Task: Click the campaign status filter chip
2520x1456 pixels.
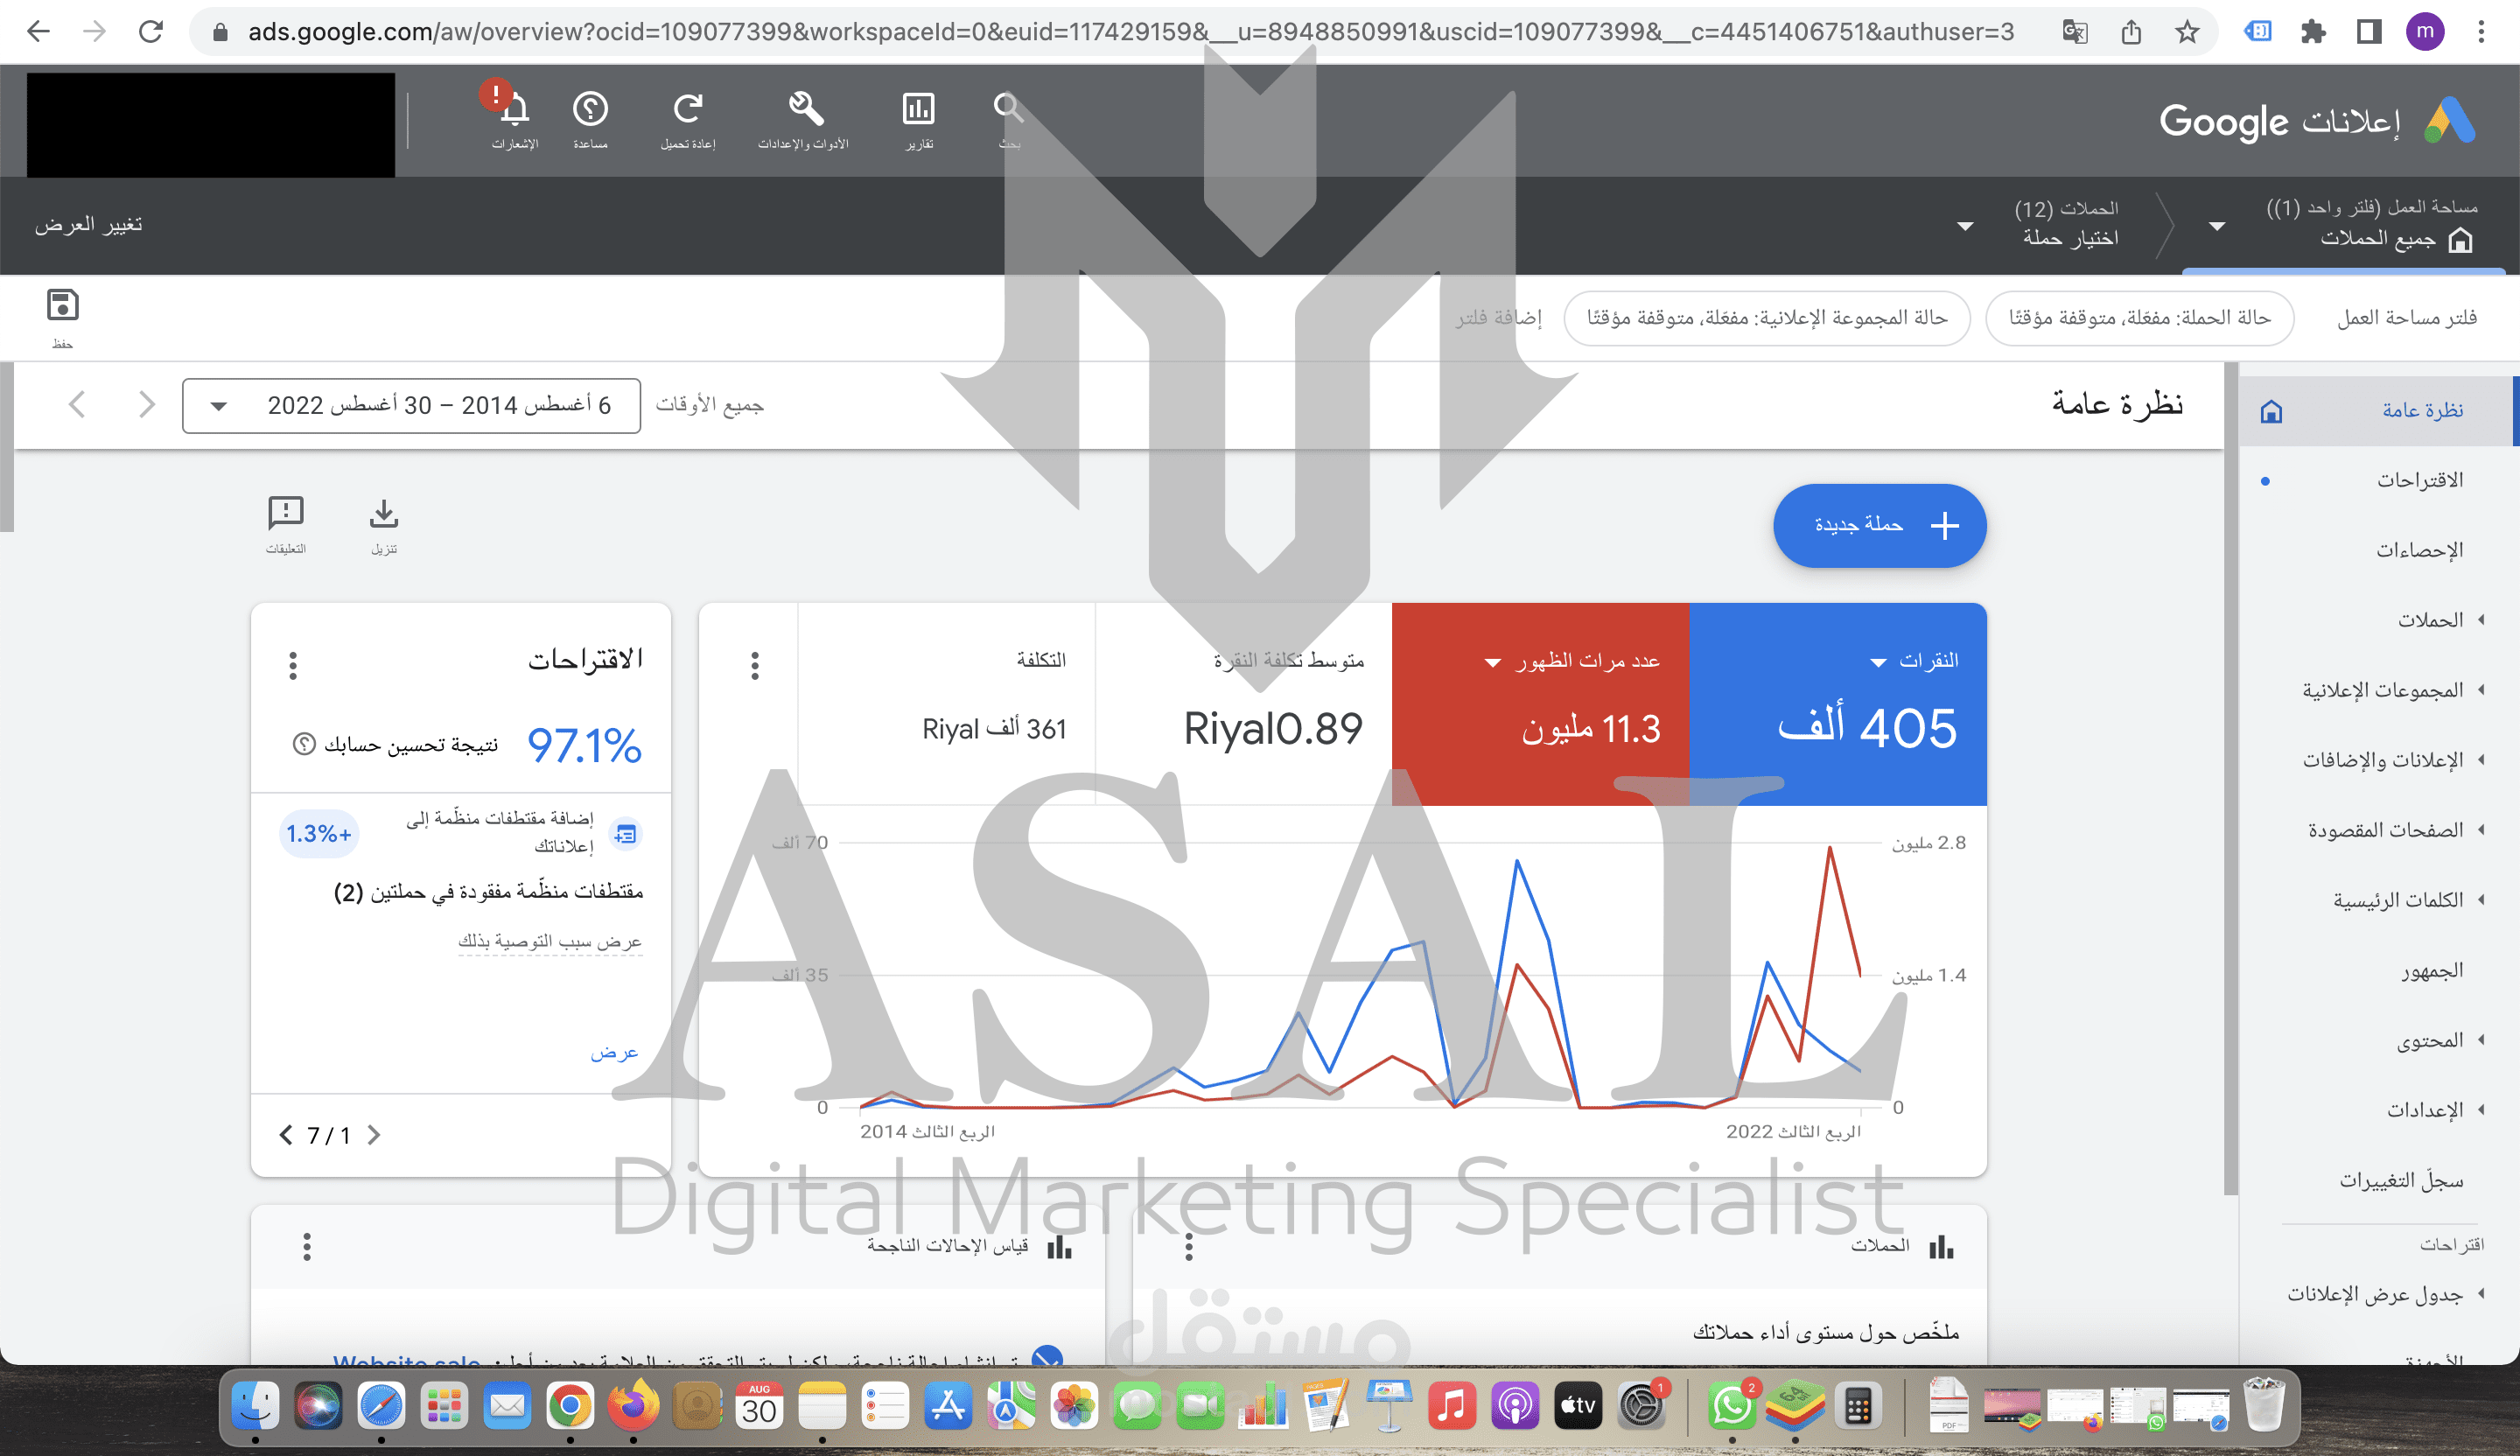Action: click(x=2139, y=318)
